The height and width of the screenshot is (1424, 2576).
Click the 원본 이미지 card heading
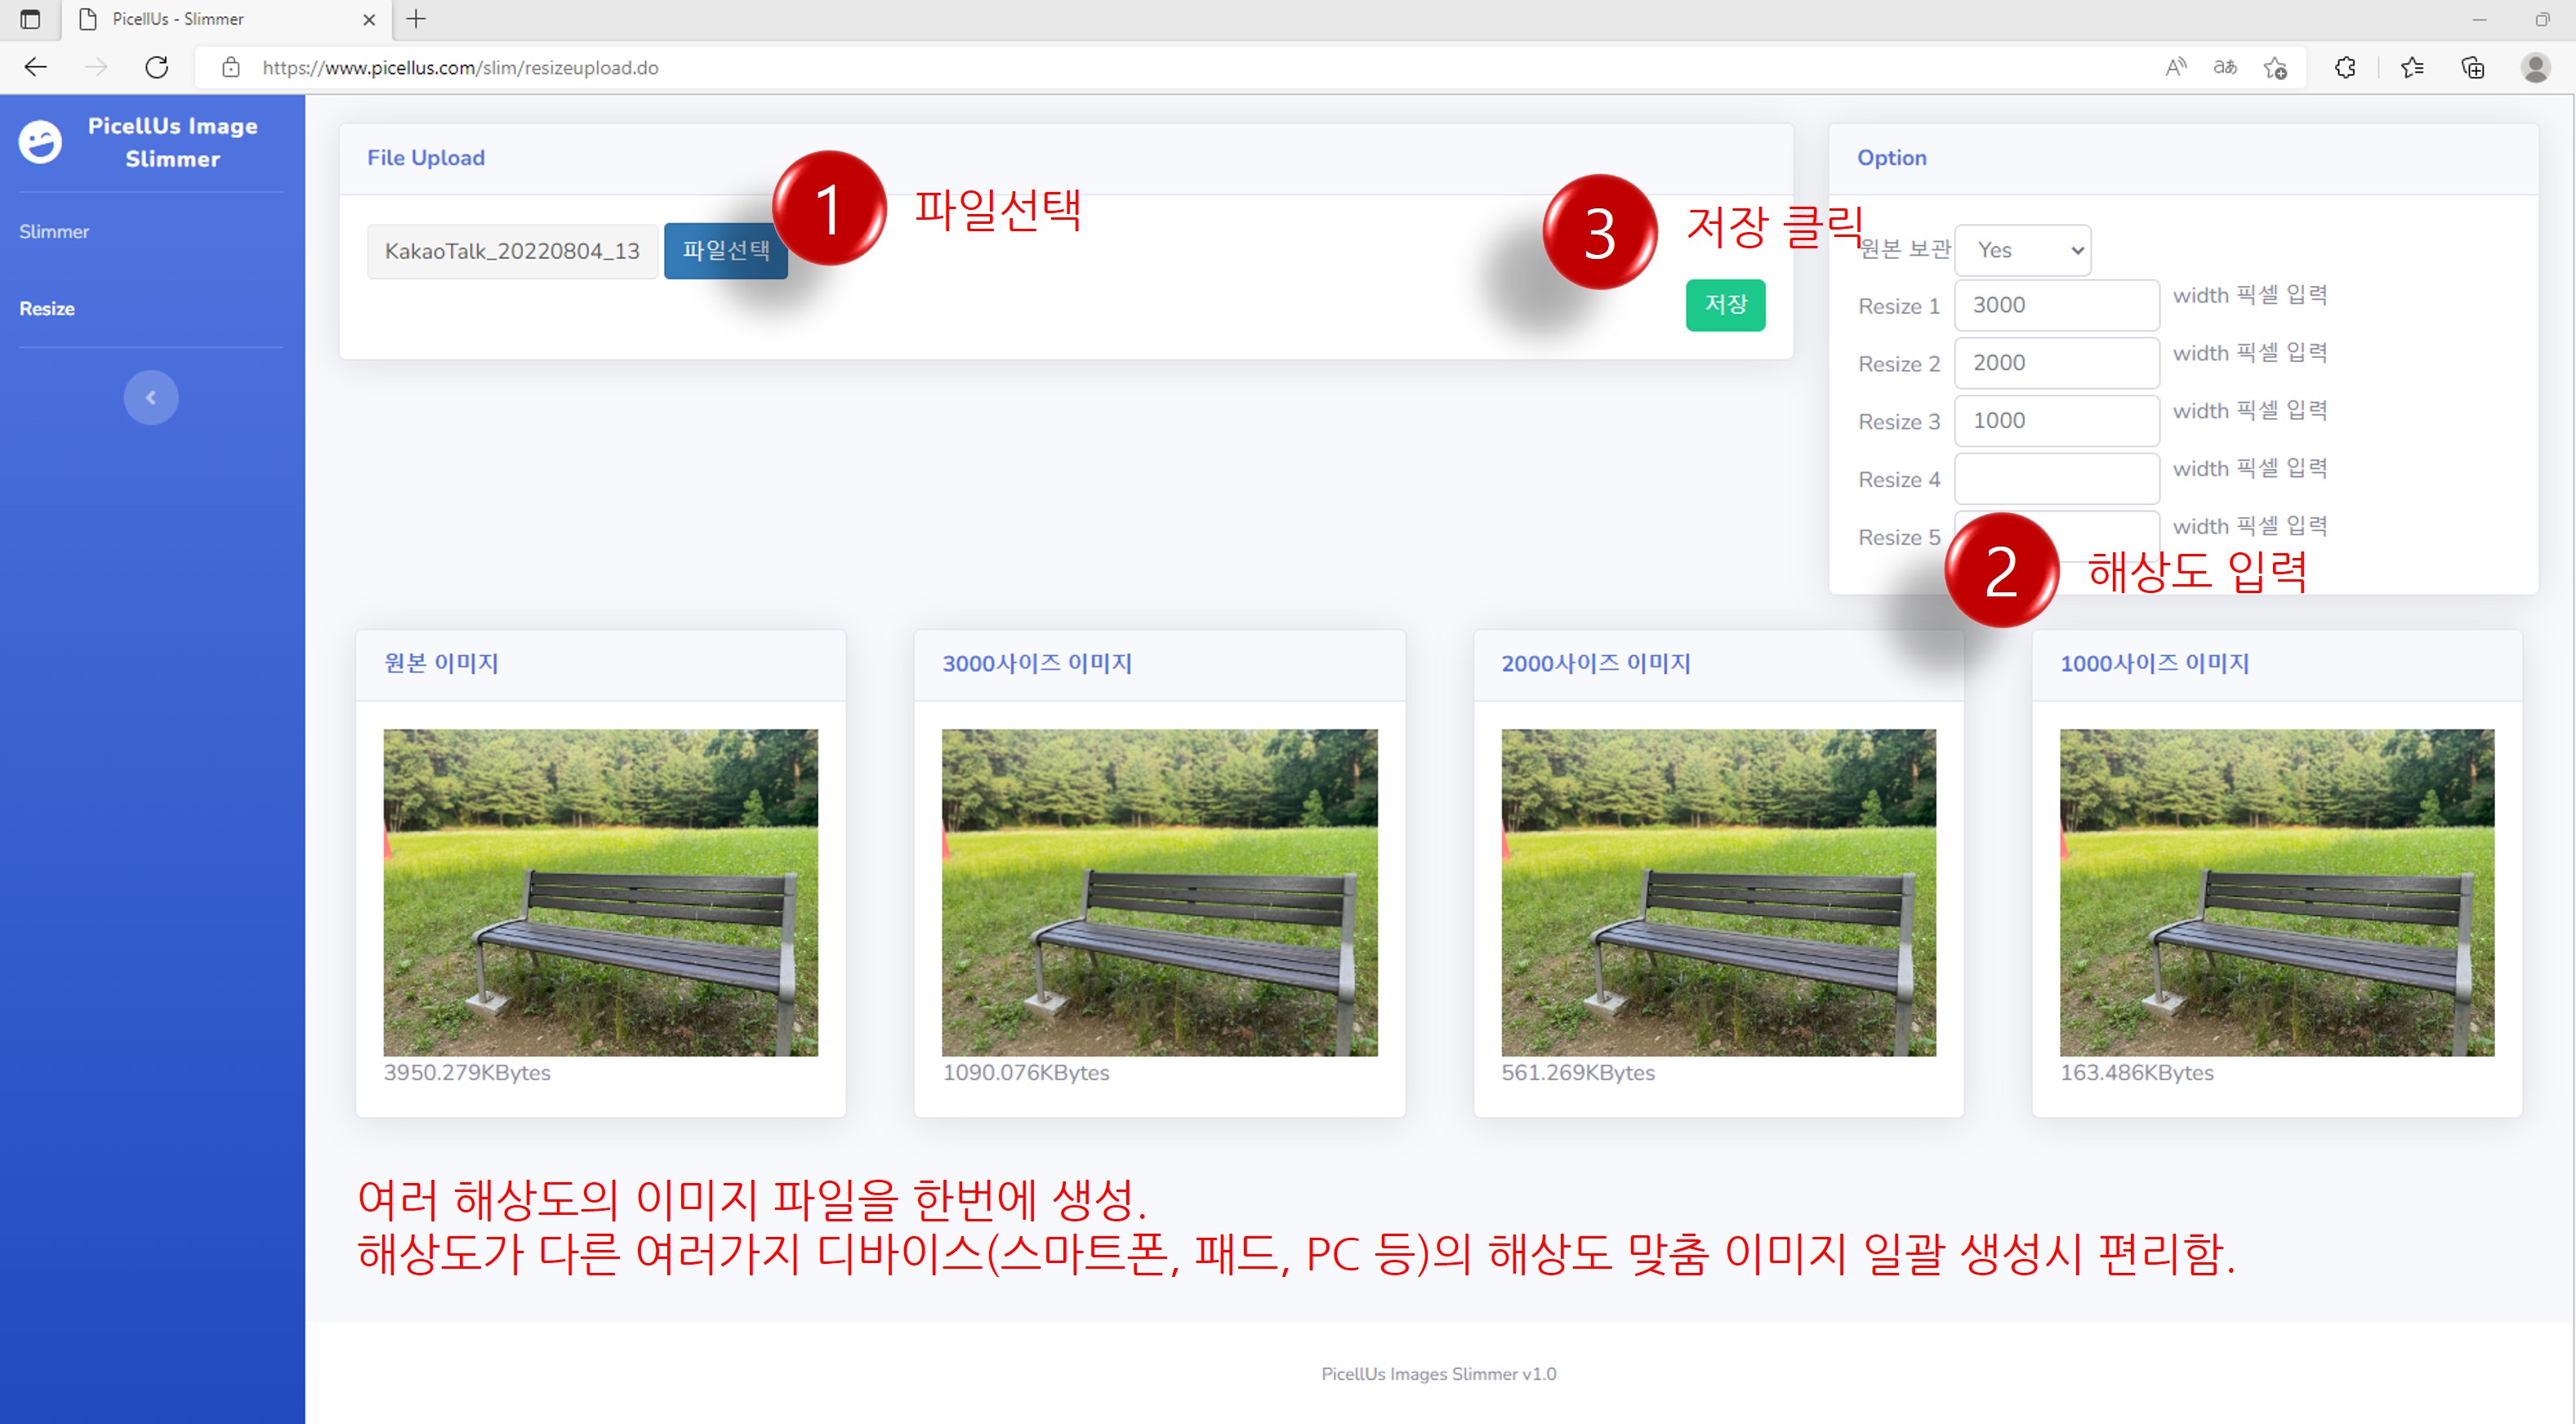tap(441, 663)
